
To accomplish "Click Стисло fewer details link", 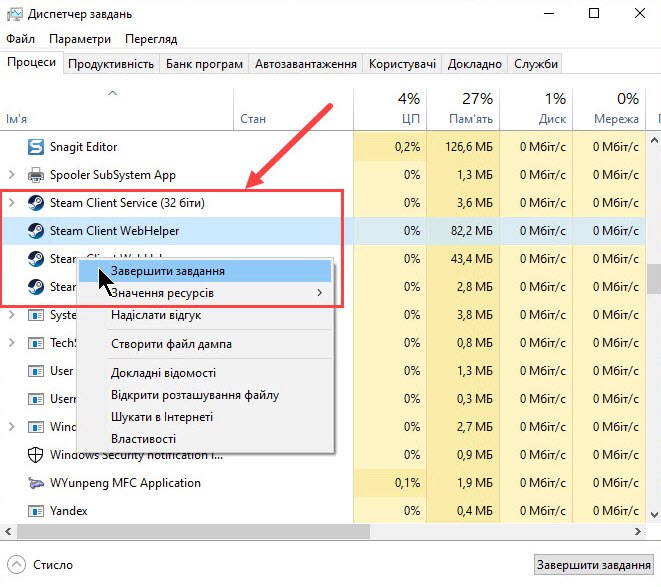I will coord(53,565).
